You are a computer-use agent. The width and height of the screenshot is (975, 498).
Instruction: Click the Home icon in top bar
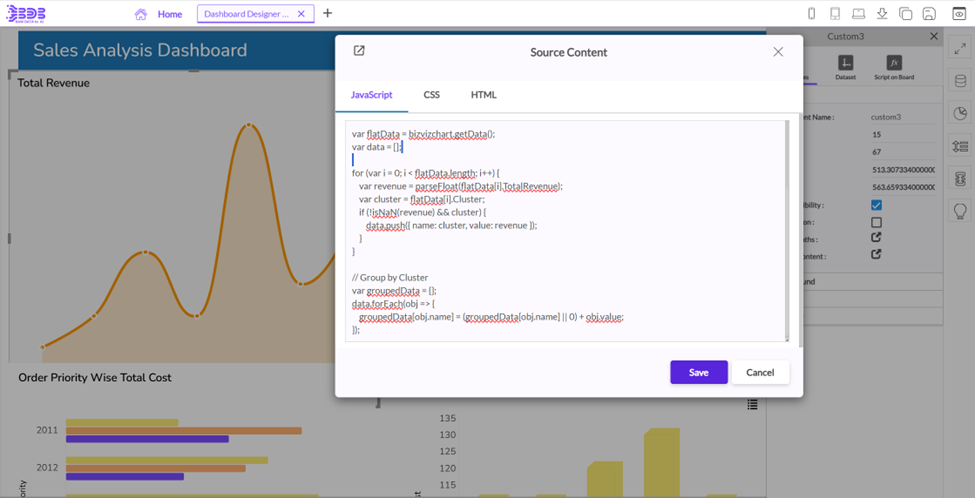coord(141,14)
